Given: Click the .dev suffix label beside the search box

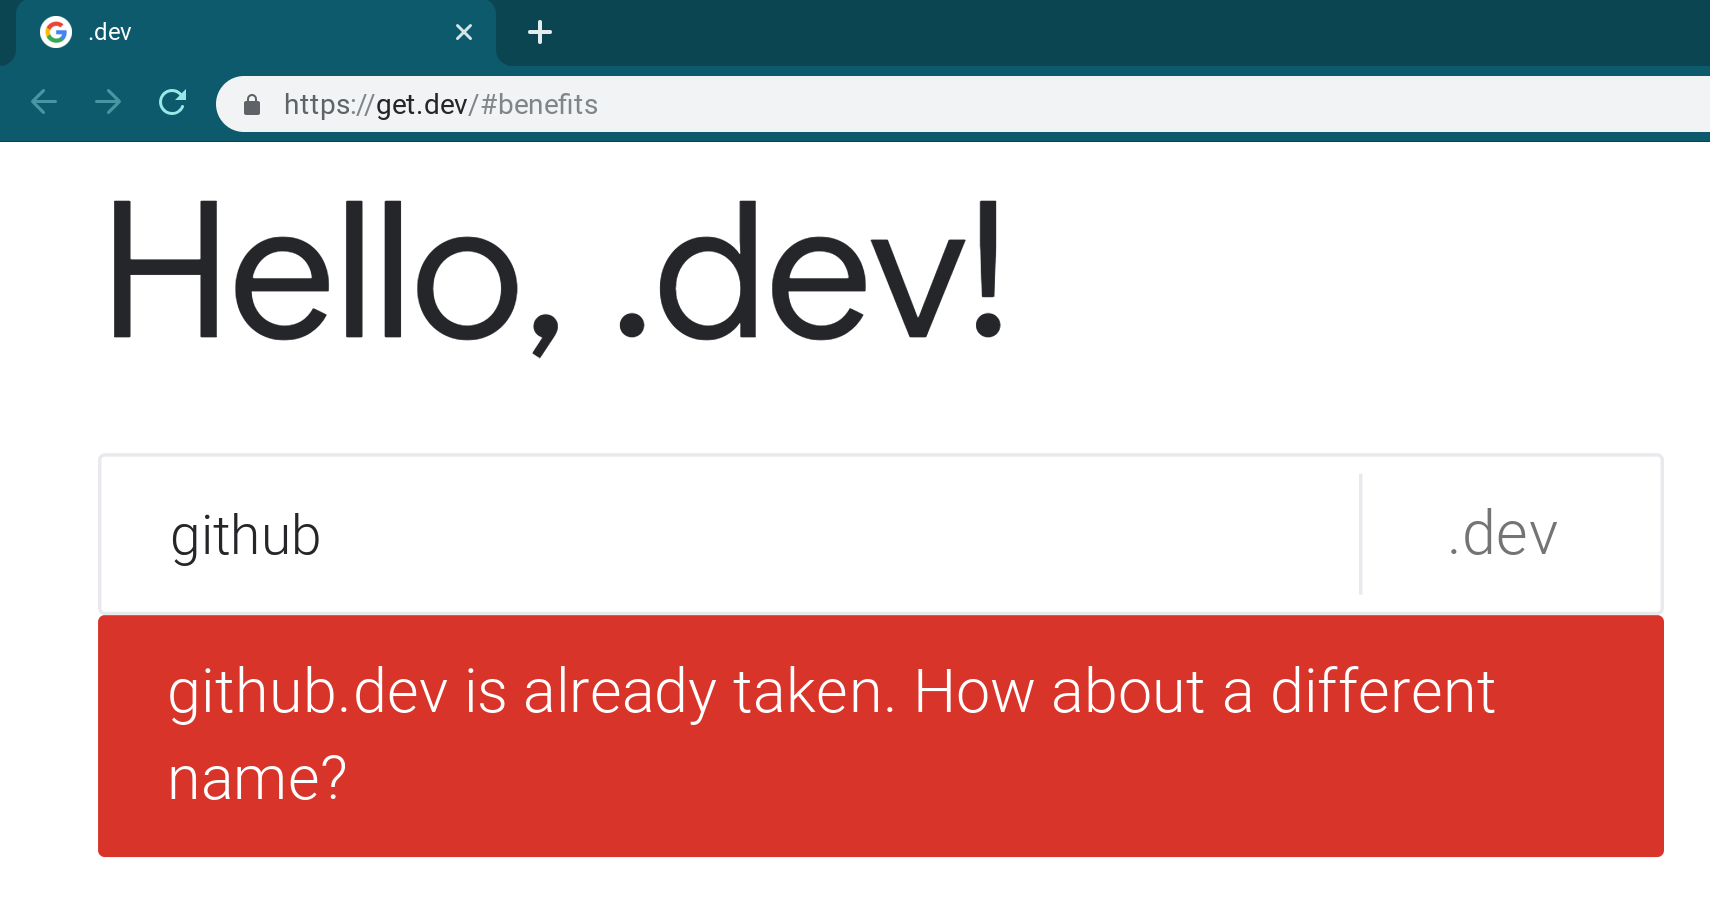Looking at the screenshot, I should (x=1503, y=534).
